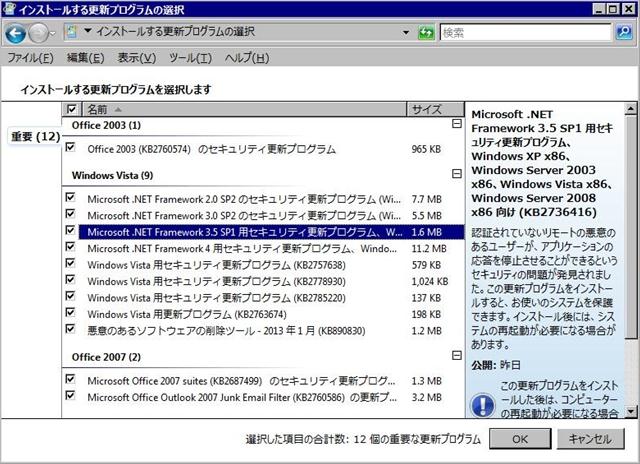Uncheck Windows Vista KB2763674 update checkbox
Screen dimensions: 640x464
click(70, 312)
